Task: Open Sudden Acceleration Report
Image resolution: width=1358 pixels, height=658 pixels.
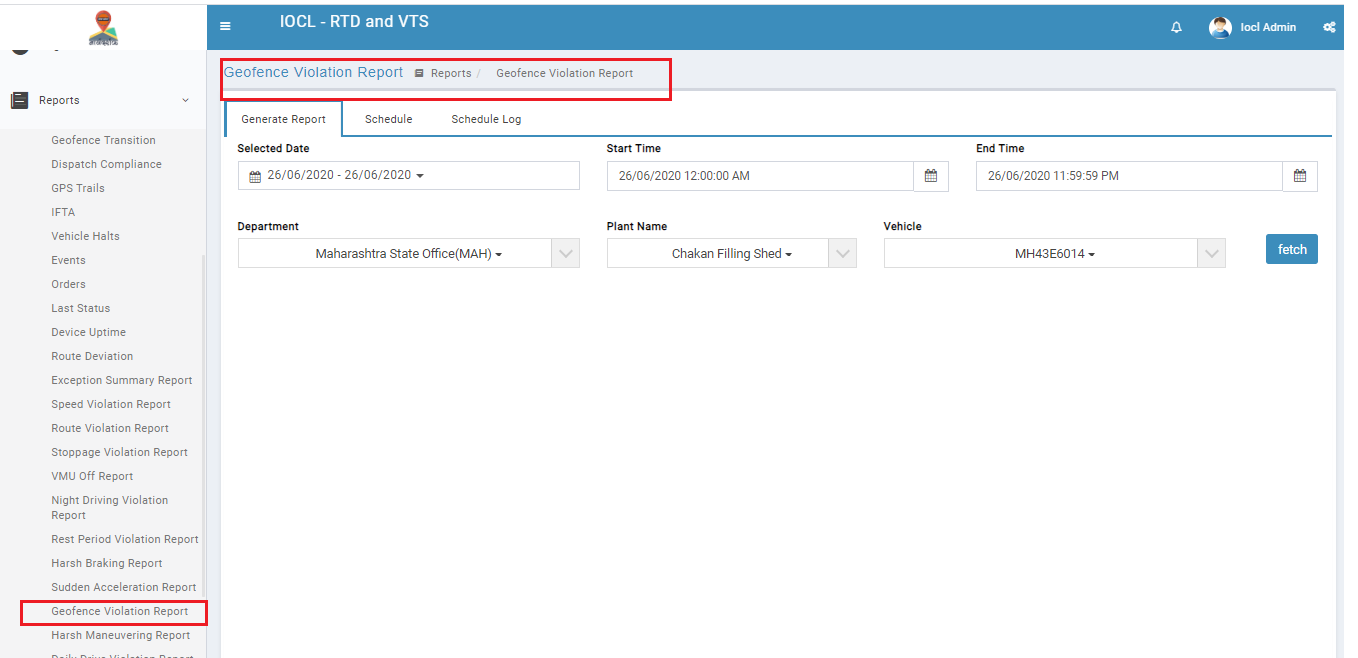Action: click(124, 587)
